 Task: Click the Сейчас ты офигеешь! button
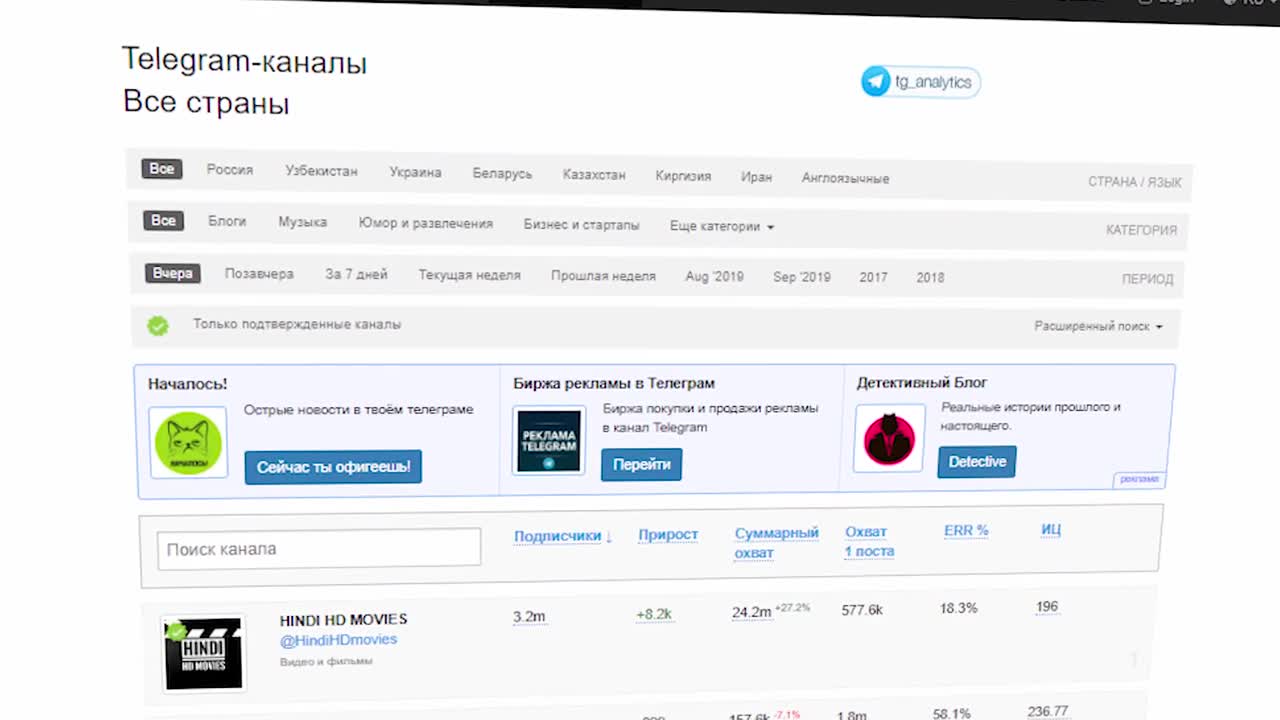(x=333, y=467)
